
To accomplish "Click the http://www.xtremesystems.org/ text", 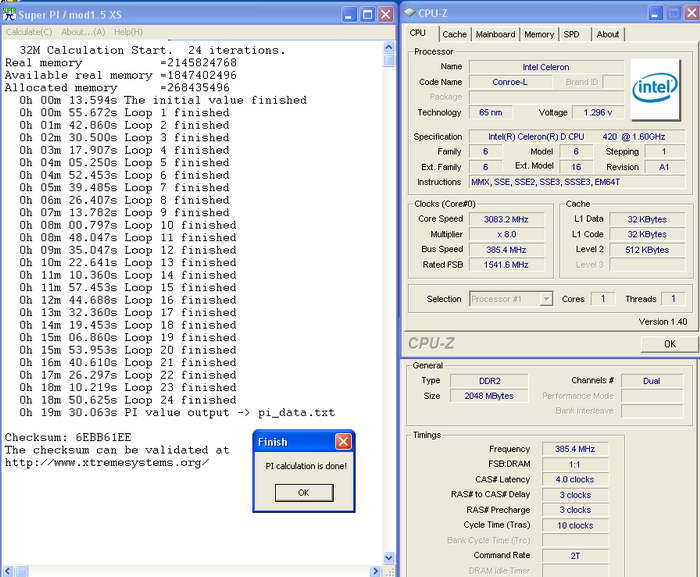I will coord(106,463).
